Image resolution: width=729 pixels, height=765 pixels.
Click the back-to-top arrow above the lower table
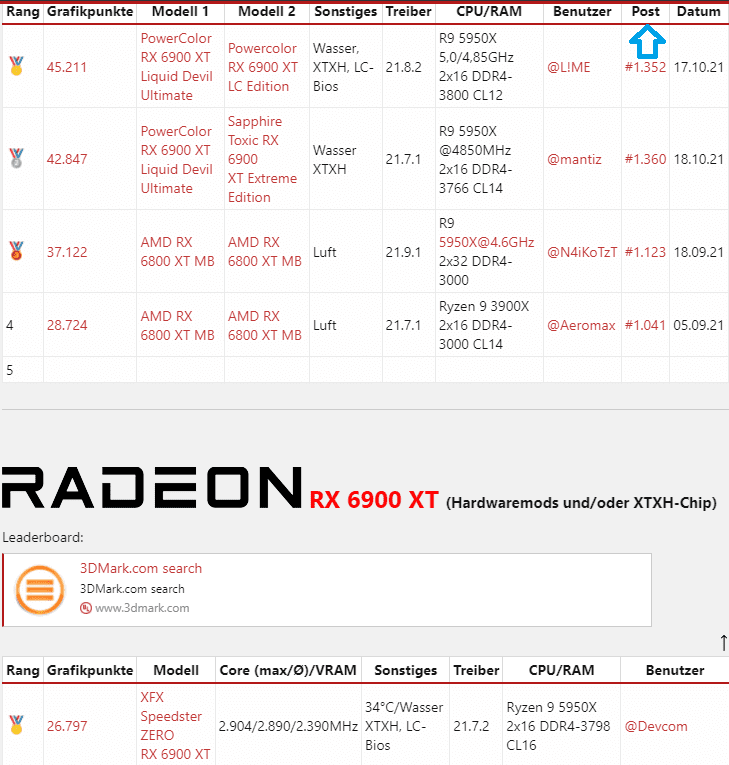click(x=724, y=643)
